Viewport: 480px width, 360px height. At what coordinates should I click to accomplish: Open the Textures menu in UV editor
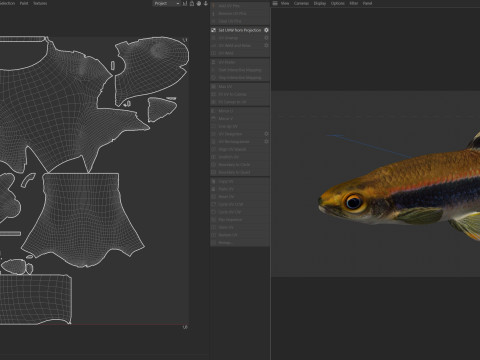point(40,3)
